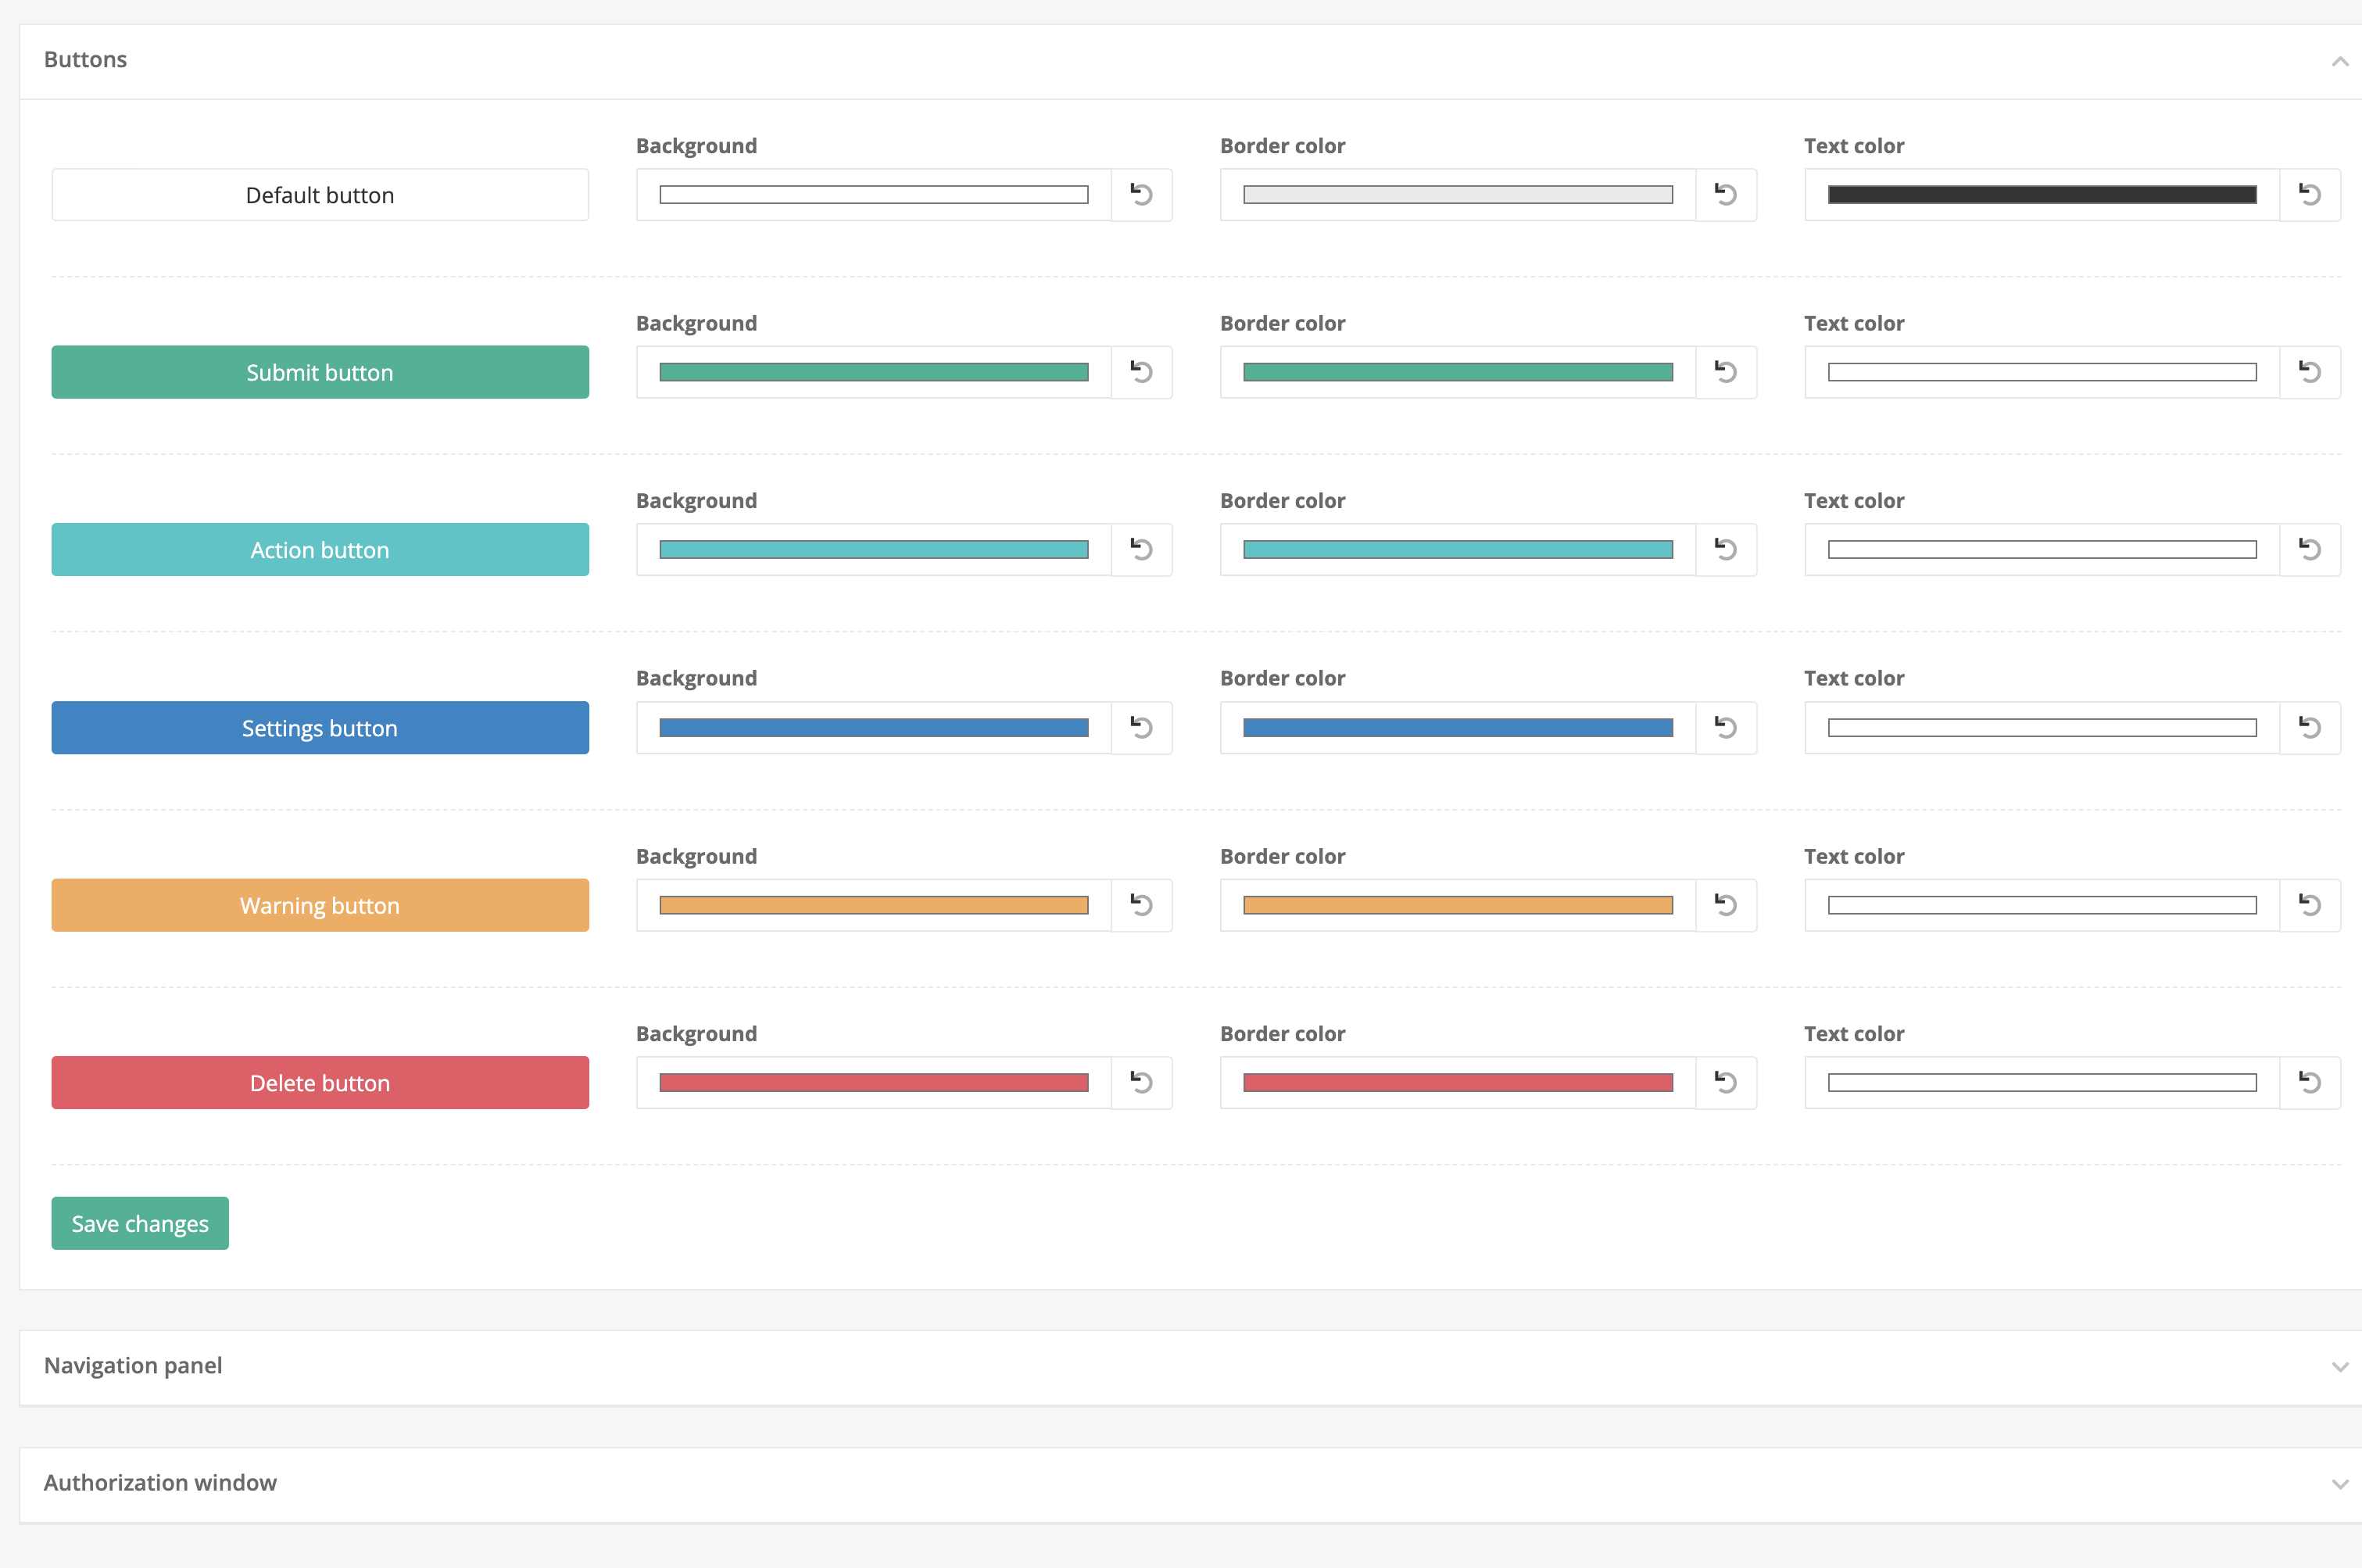Open Warning button background color picker
Image resolution: width=2362 pixels, height=1568 pixels.
pyautogui.click(x=873, y=905)
